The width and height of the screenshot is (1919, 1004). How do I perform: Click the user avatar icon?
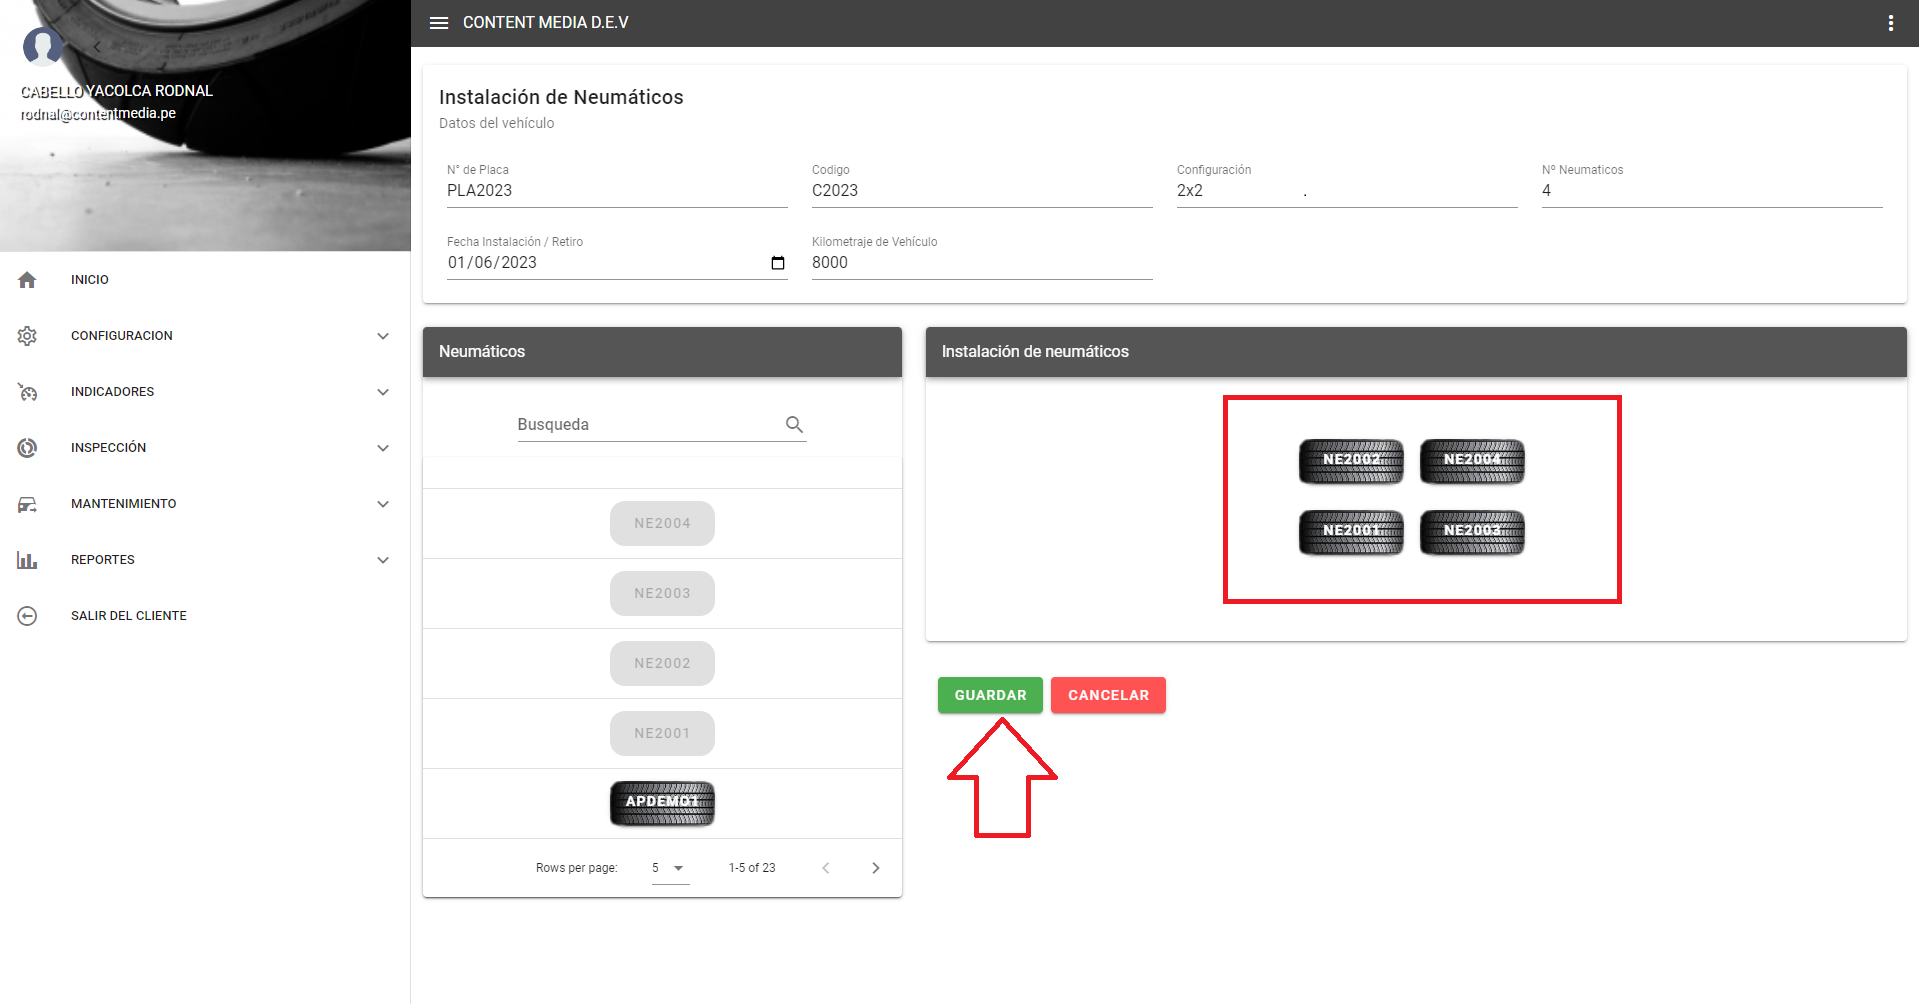42,46
